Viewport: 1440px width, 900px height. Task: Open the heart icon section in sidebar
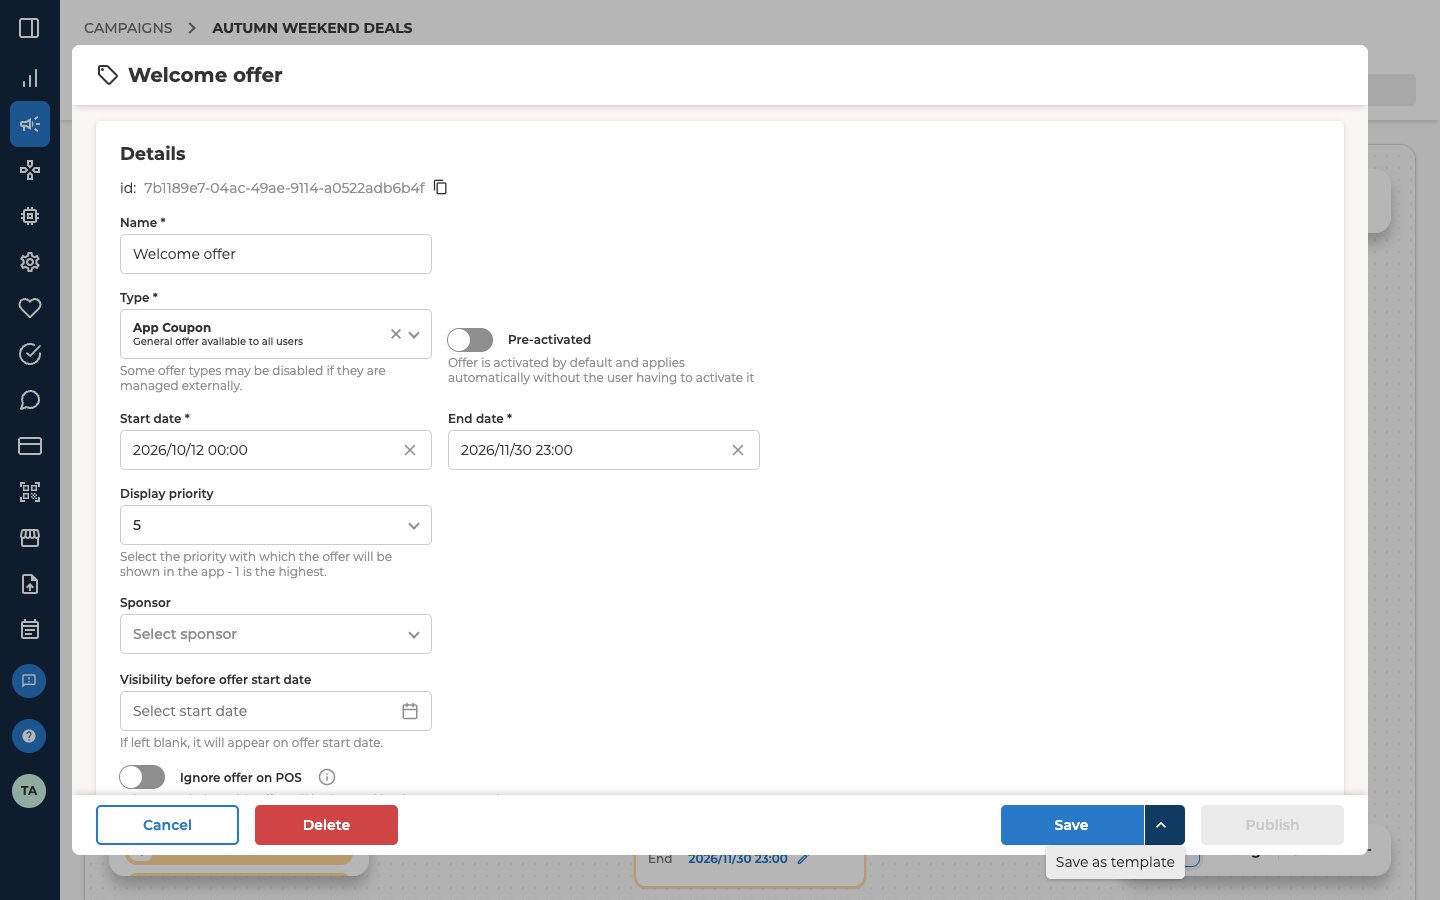30,308
